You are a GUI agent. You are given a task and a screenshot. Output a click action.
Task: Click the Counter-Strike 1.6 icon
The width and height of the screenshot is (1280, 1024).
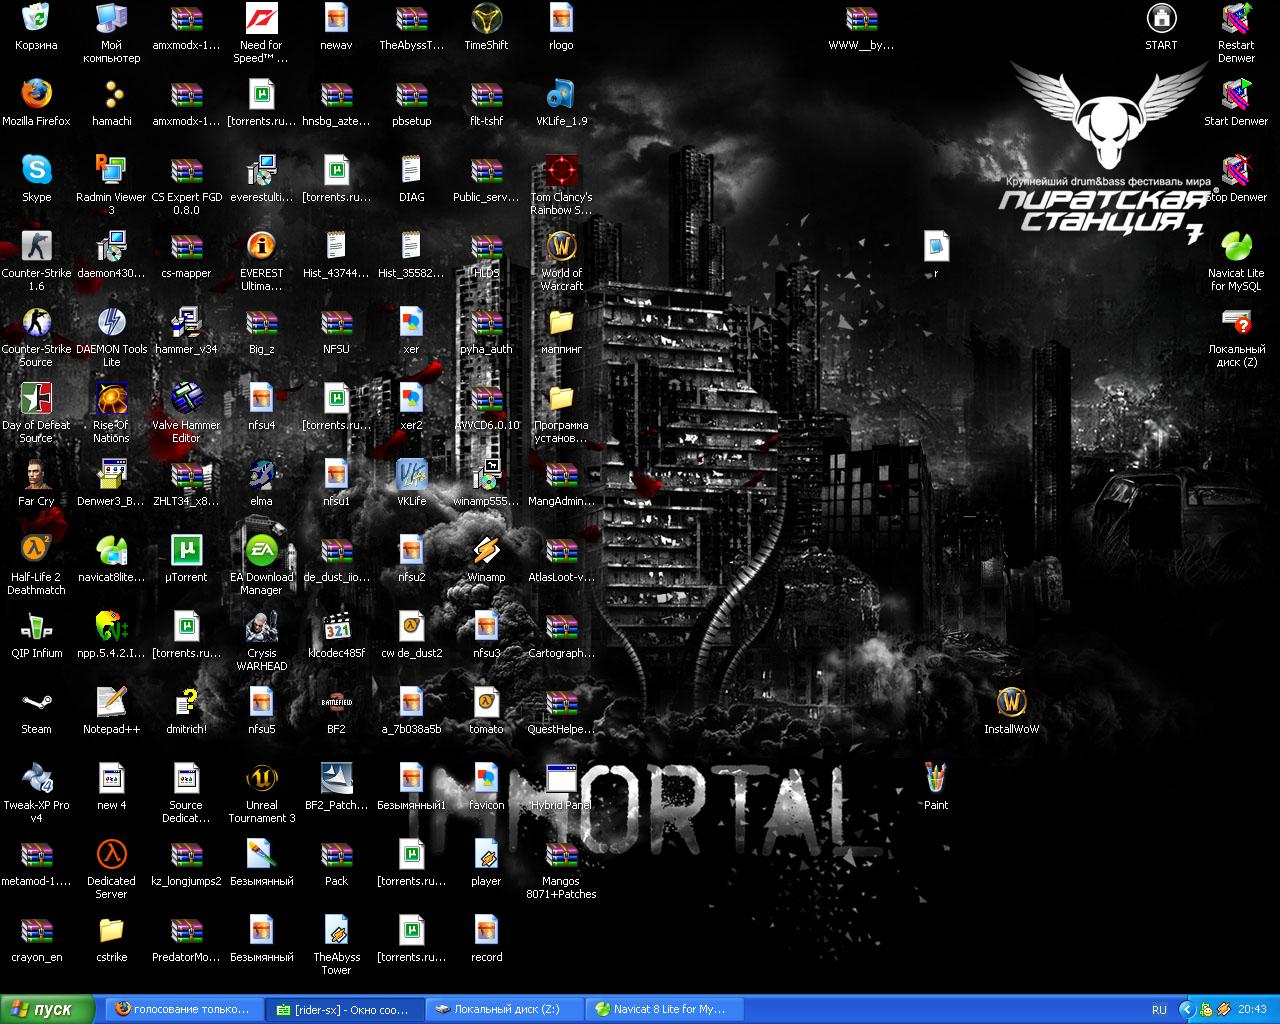coord(36,247)
